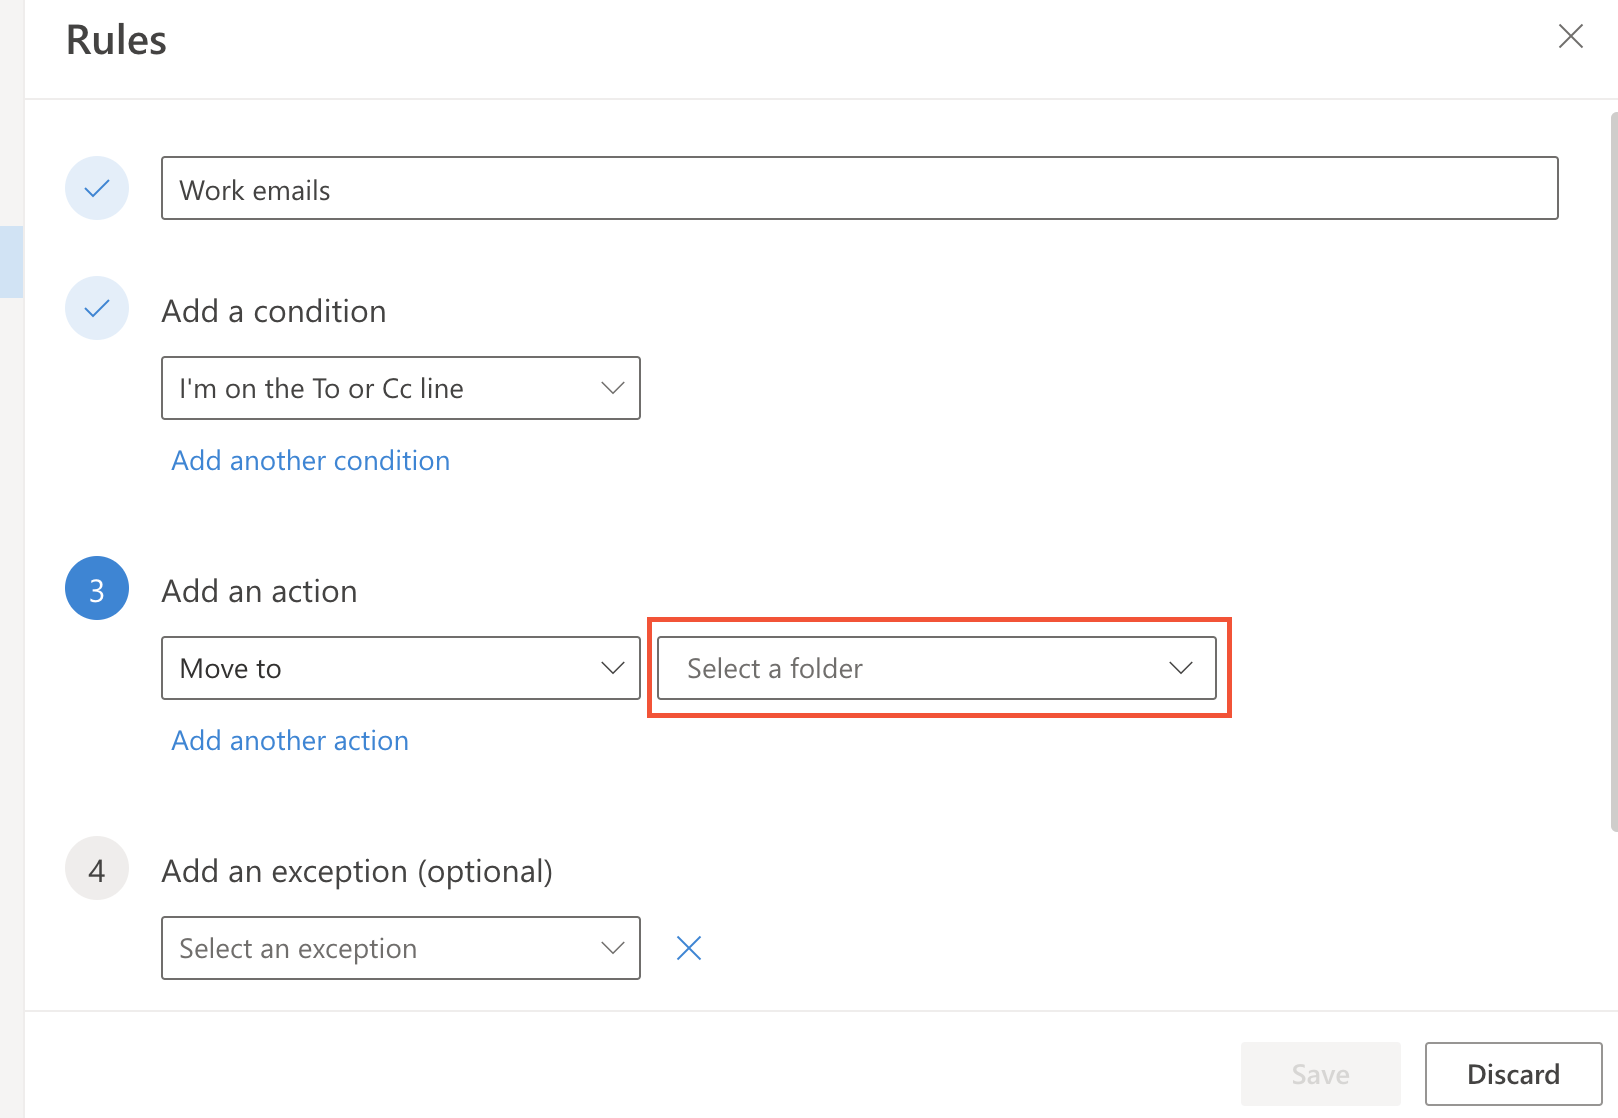Click the step 4 circle icon
Image resolution: width=1618 pixels, height=1118 pixels.
96,869
